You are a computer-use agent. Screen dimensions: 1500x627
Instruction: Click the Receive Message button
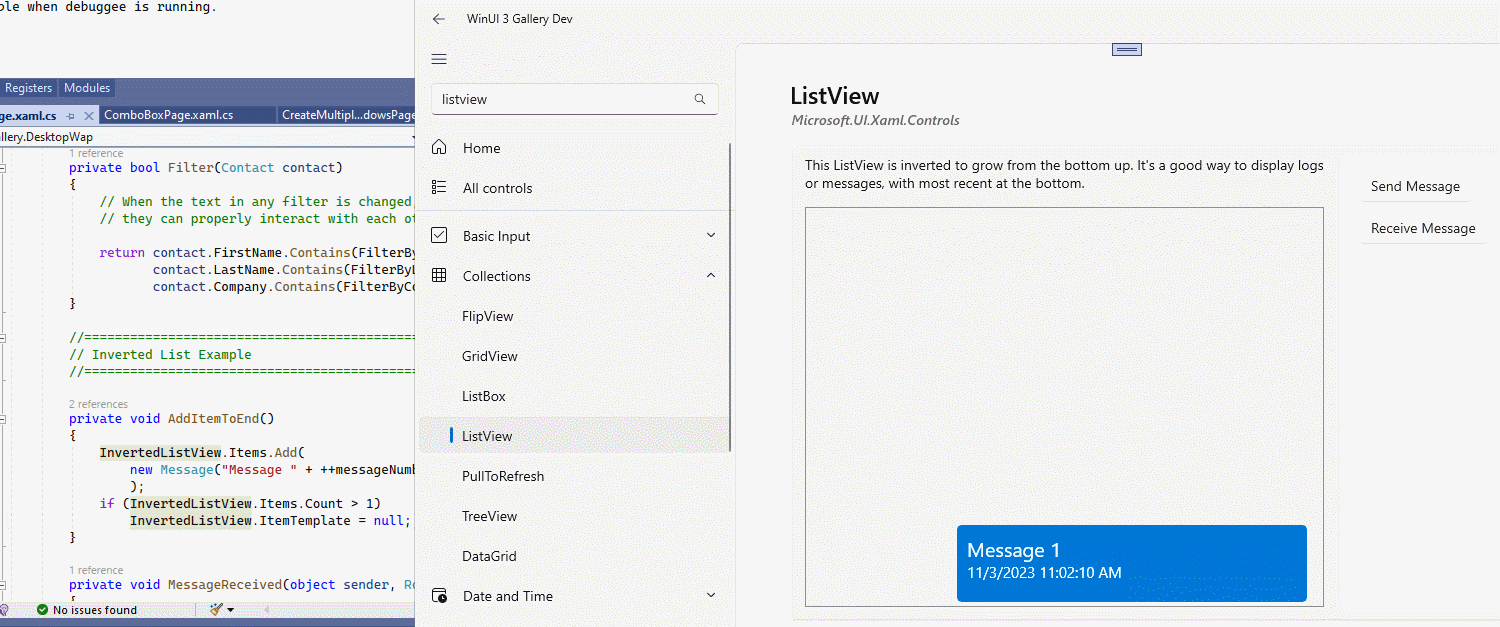(x=1423, y=229)
